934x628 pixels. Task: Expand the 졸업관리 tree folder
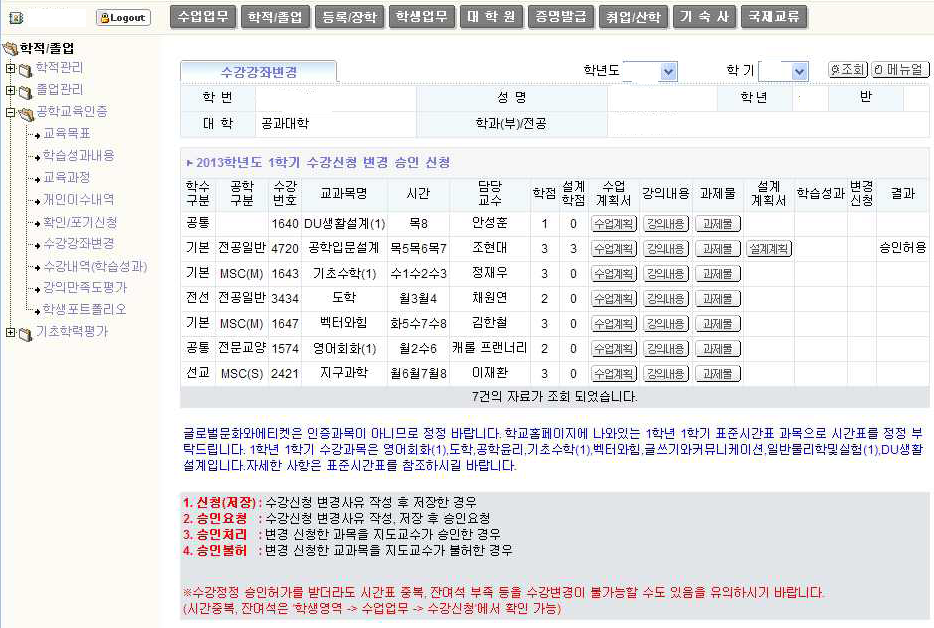[11, 90]
